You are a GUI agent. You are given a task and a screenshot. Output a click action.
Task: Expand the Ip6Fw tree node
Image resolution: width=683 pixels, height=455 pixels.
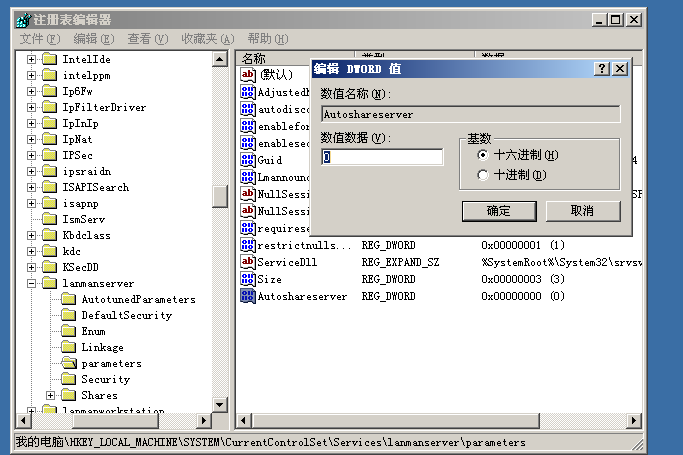[31, 91]
